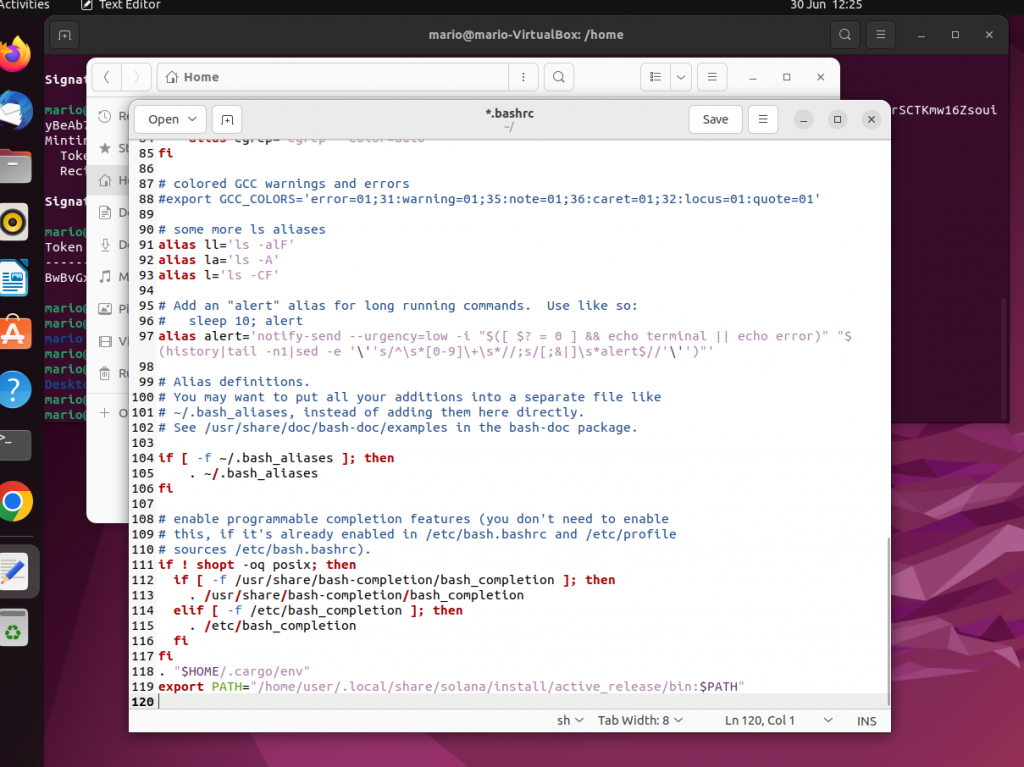This screenshot has height=767, width=1024.
Task: Go forward in the Files window
Action: [x=136, y=77]
